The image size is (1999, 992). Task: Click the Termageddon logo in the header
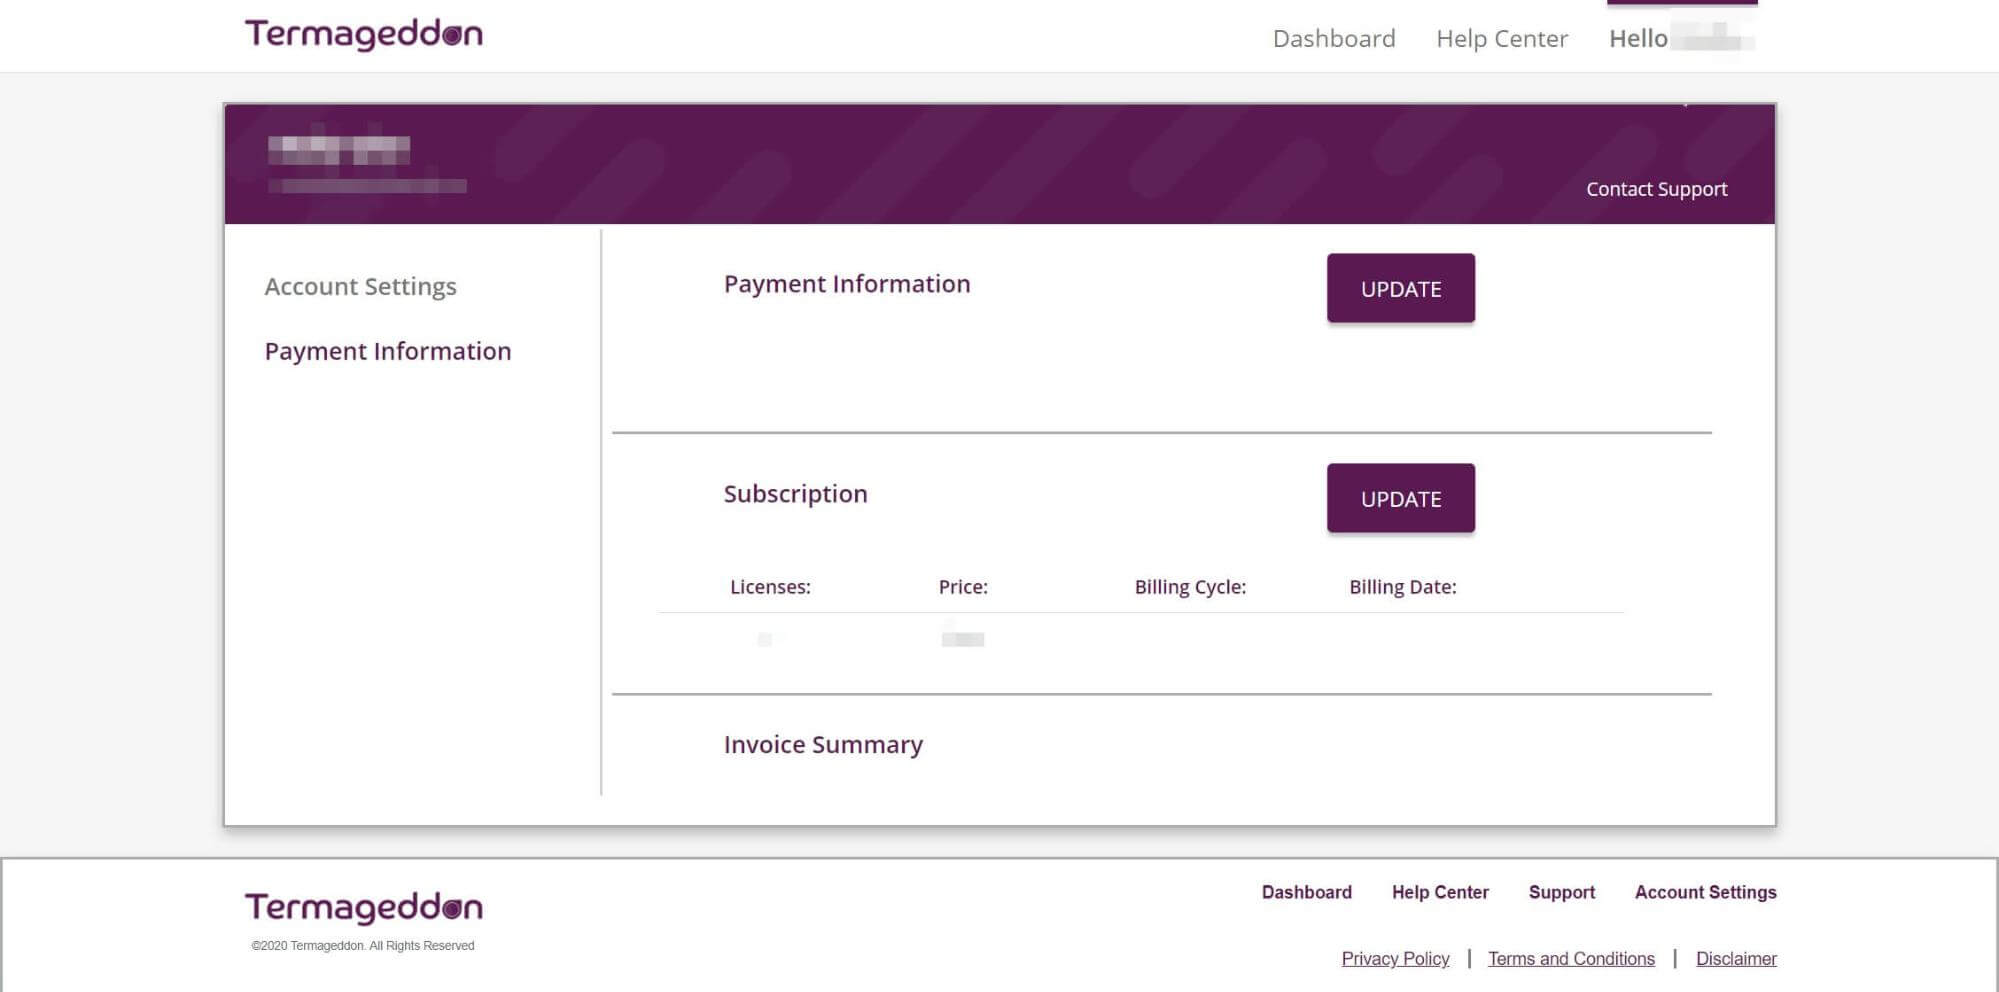tap(364, 34)
